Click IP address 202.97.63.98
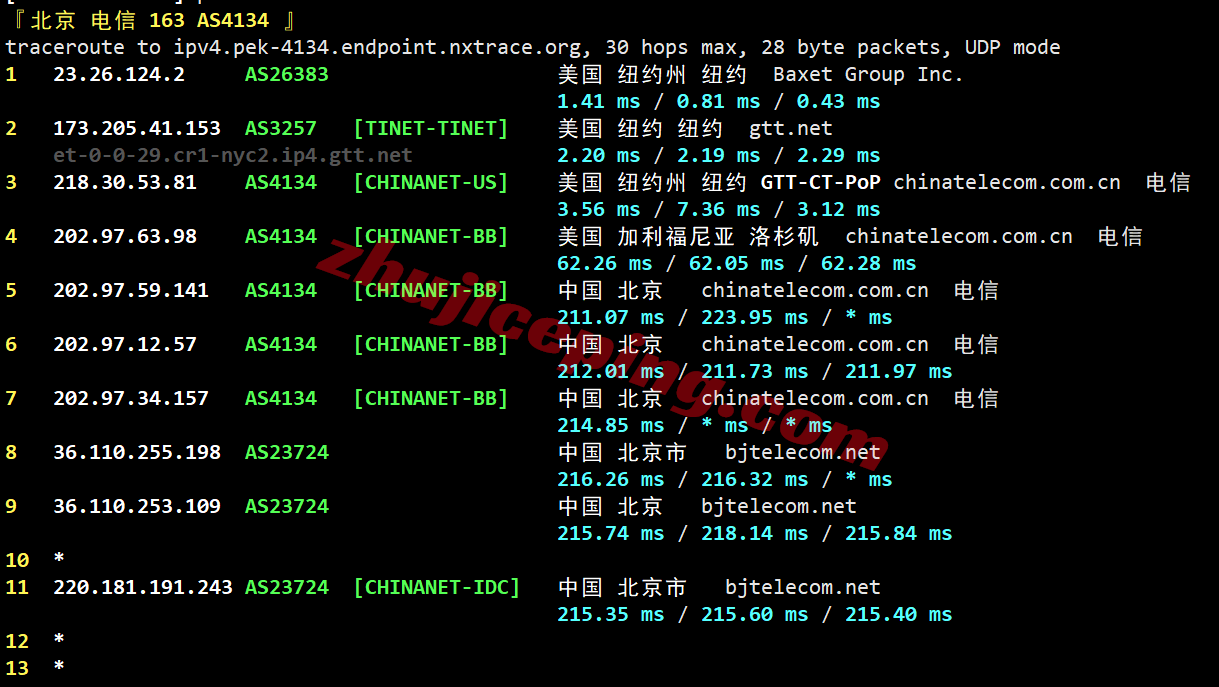The image size is (1219, 687). click(x=125, y=236)
